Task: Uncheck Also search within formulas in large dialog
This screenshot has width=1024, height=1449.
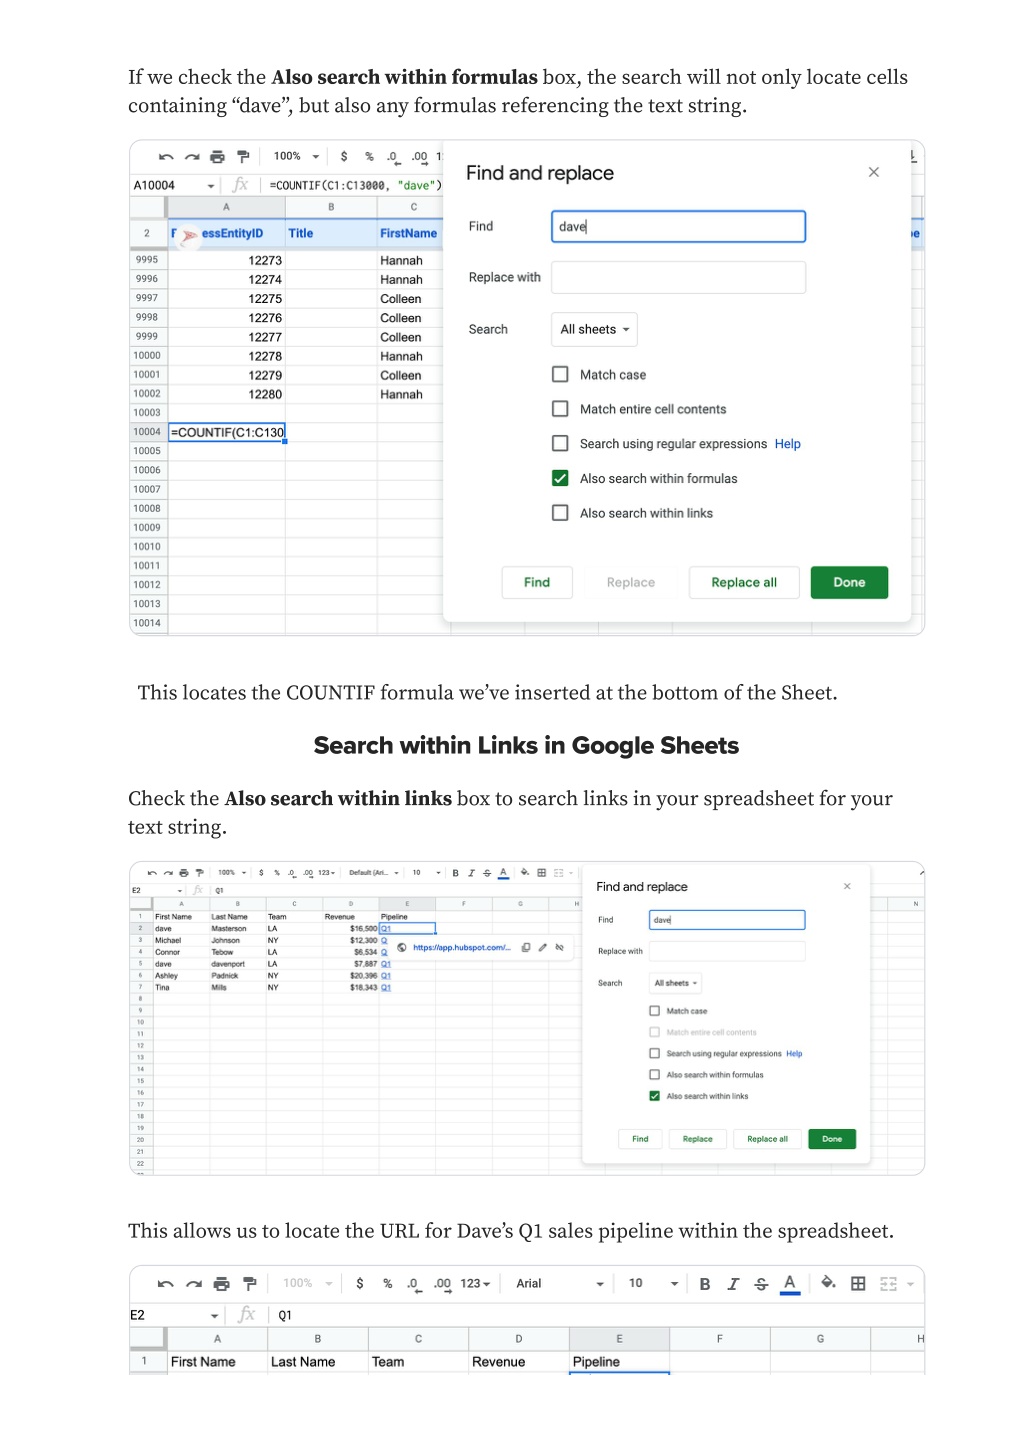Action: (x=560, y=479)
